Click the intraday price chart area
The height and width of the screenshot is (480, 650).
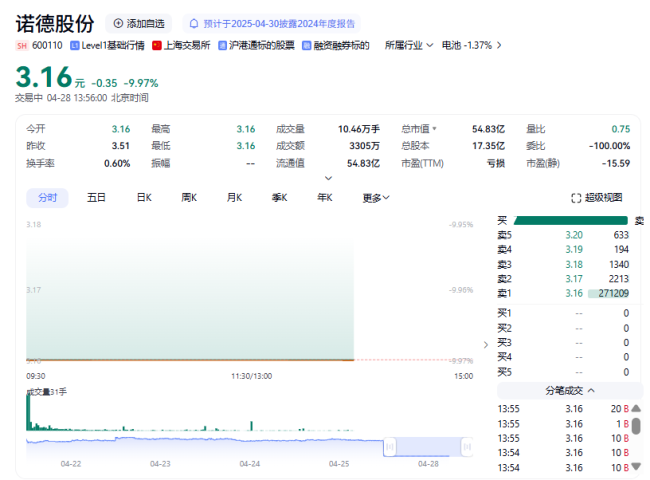250,292
